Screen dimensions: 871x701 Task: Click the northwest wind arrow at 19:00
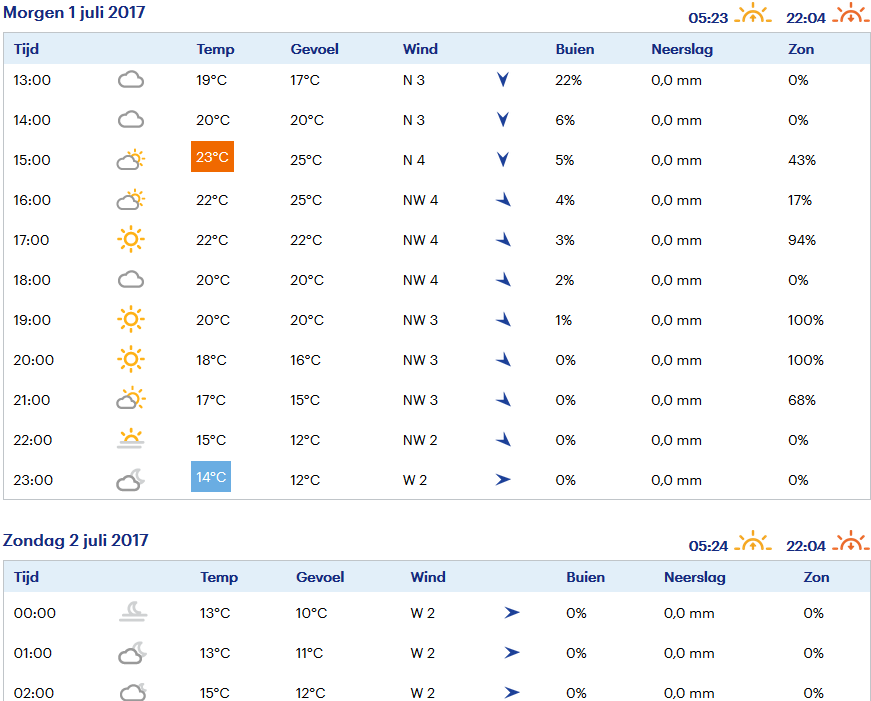503,319
